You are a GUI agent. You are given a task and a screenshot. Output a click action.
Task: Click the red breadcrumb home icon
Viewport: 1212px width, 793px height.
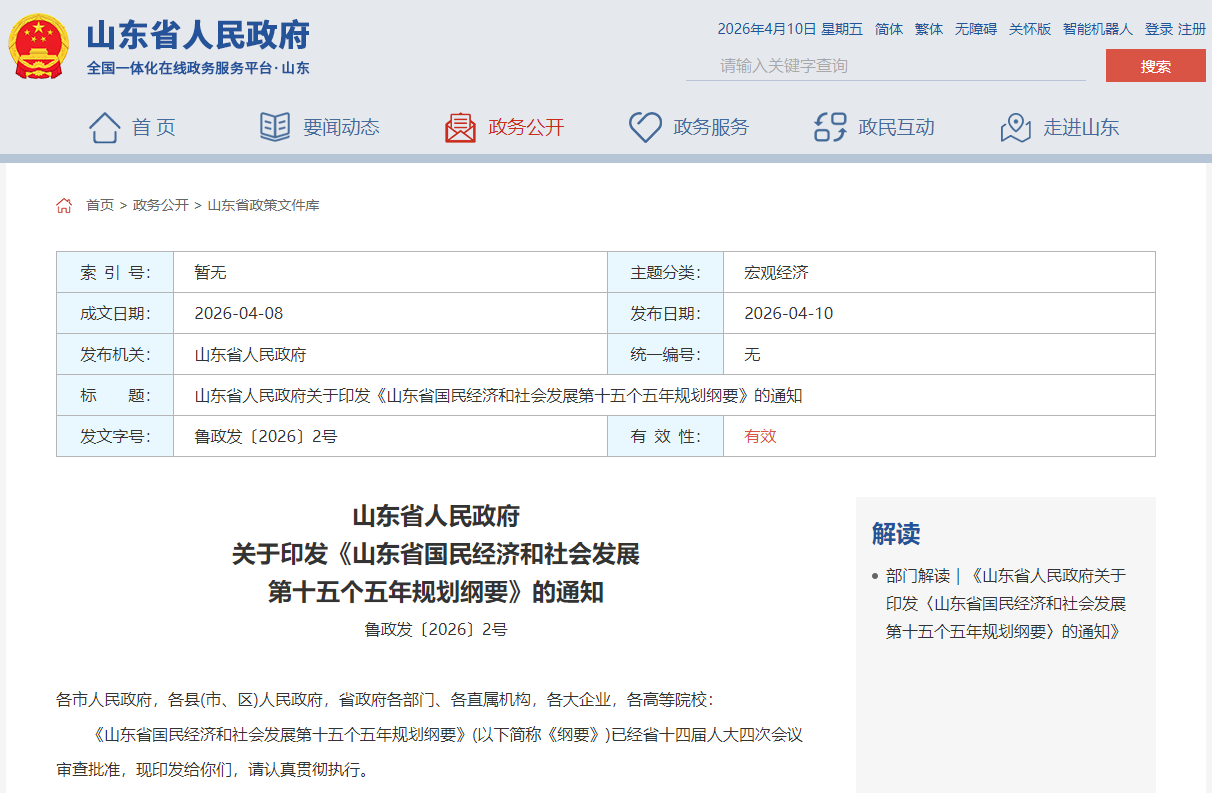[x=64, y=205]
